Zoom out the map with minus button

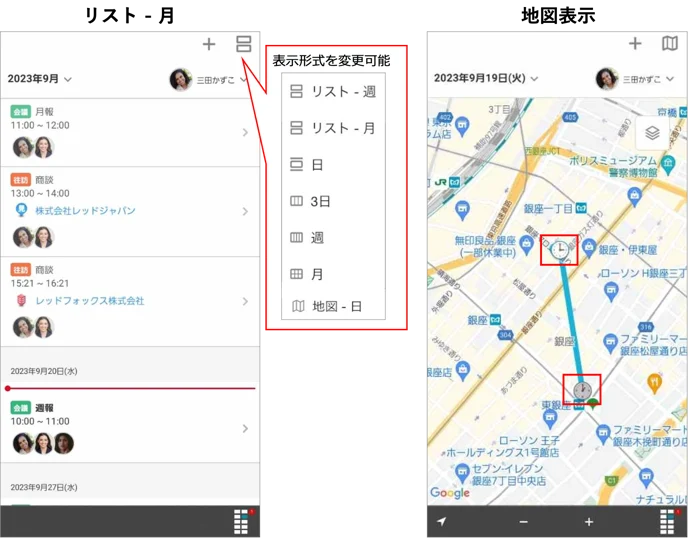(523, 522)
